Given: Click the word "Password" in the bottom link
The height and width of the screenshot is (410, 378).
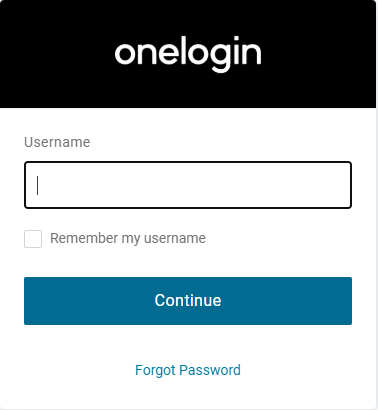Looking at the screenshot, I should click(x=210, y=370).
